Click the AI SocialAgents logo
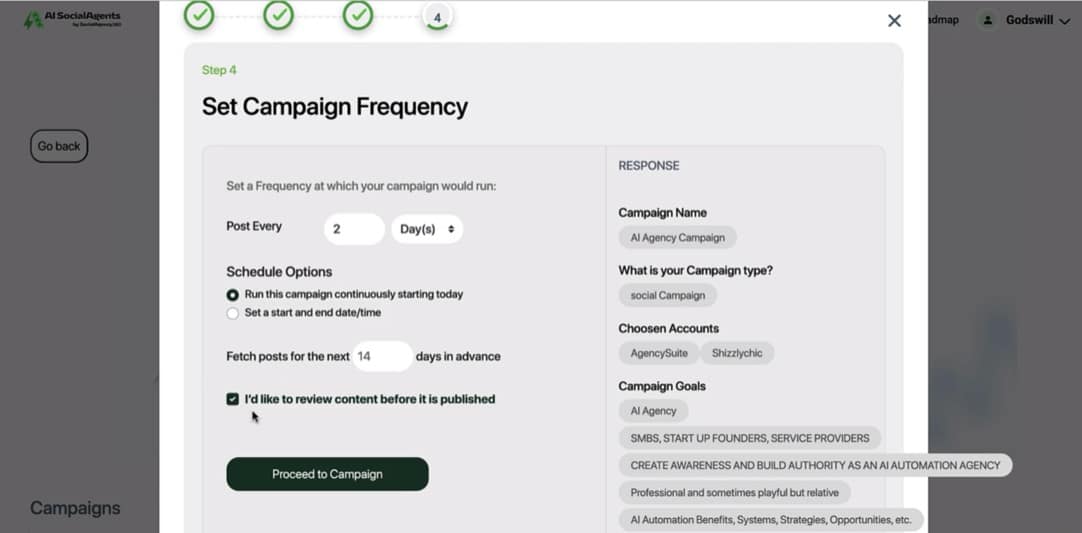This screenshot has height=533, width=1082. click(x=73, y=19)
